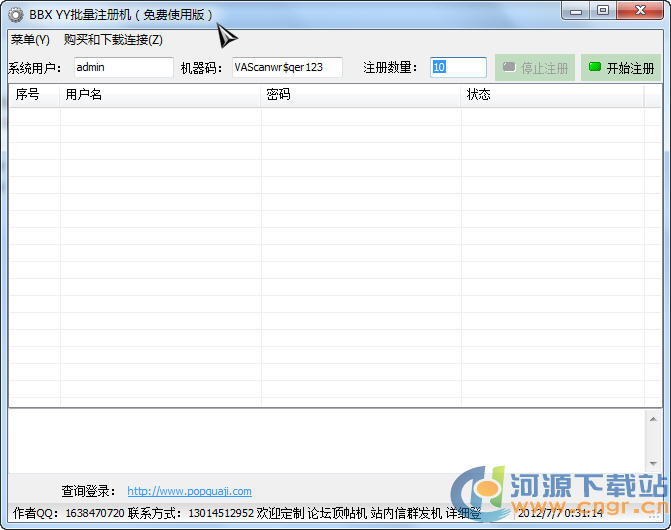Minimize the BBX YY批量注册机 window
Image resolution: width=671 pixels, height=530 pixels.
[576, 11]
